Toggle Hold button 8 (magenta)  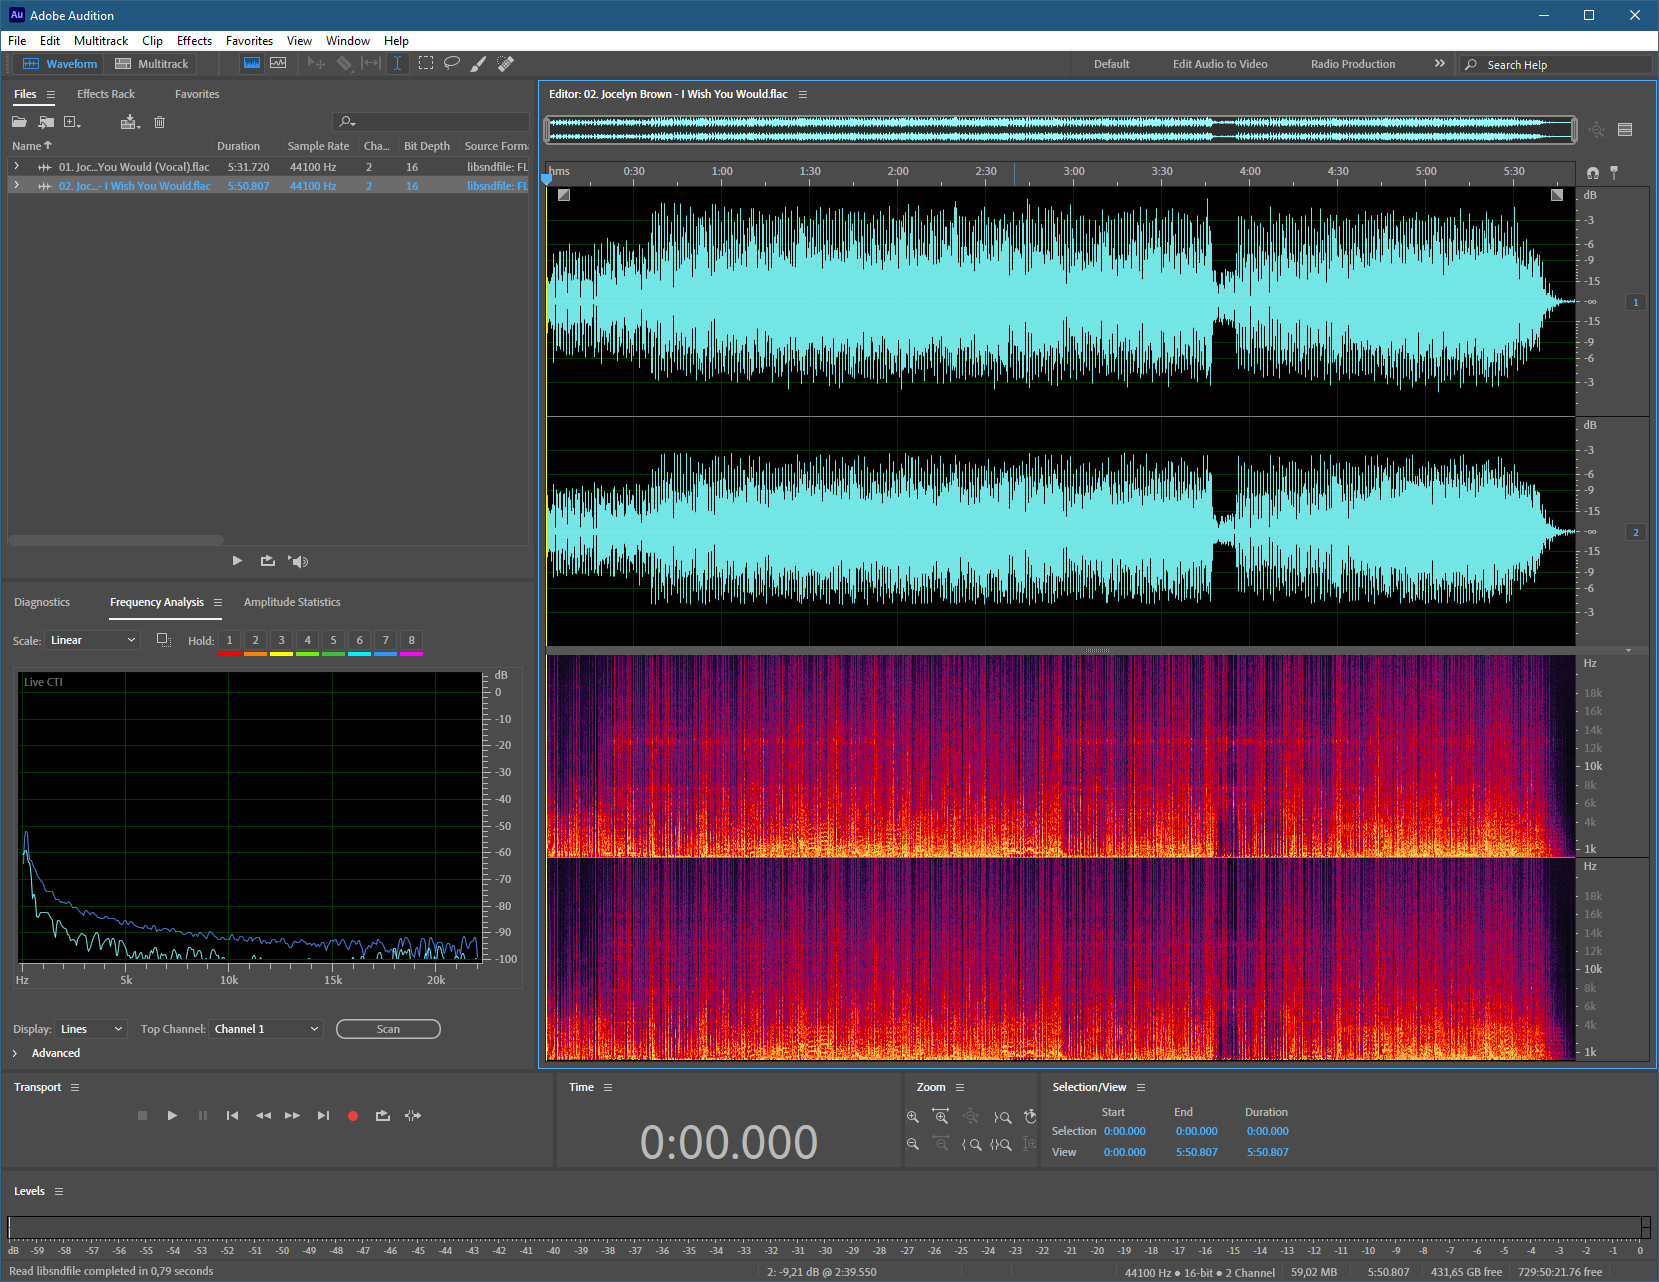tap(411, 641)
